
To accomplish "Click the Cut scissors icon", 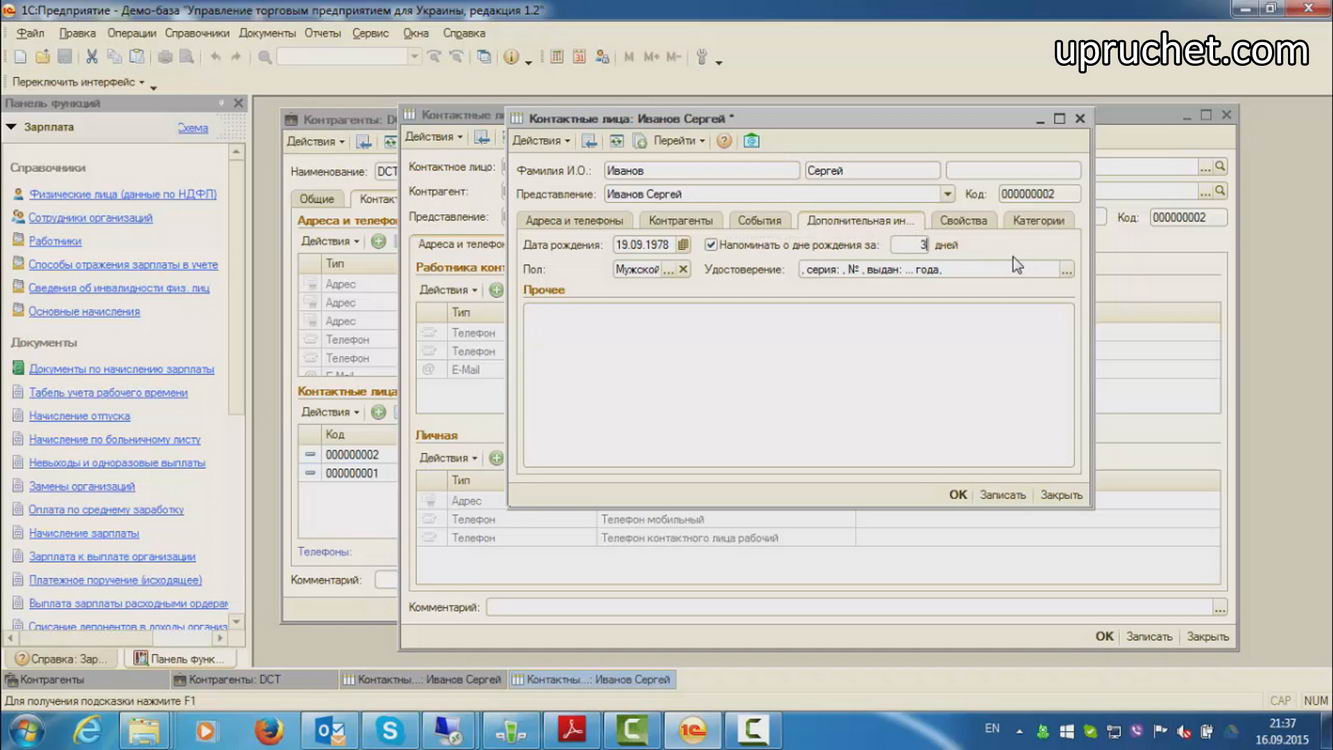I will click(x=91, y=57).
